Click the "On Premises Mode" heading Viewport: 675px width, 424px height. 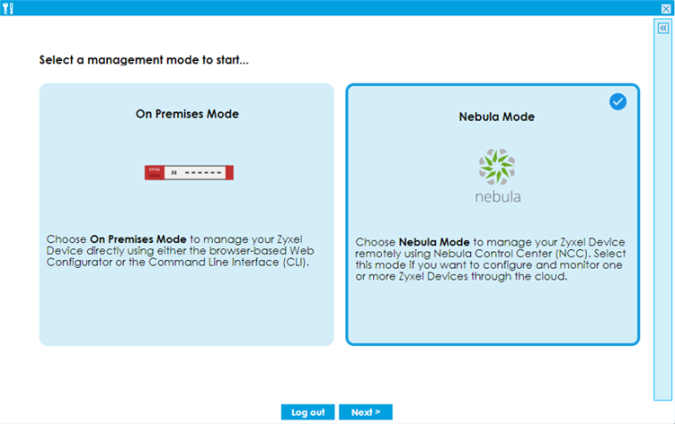click(187, 114)
